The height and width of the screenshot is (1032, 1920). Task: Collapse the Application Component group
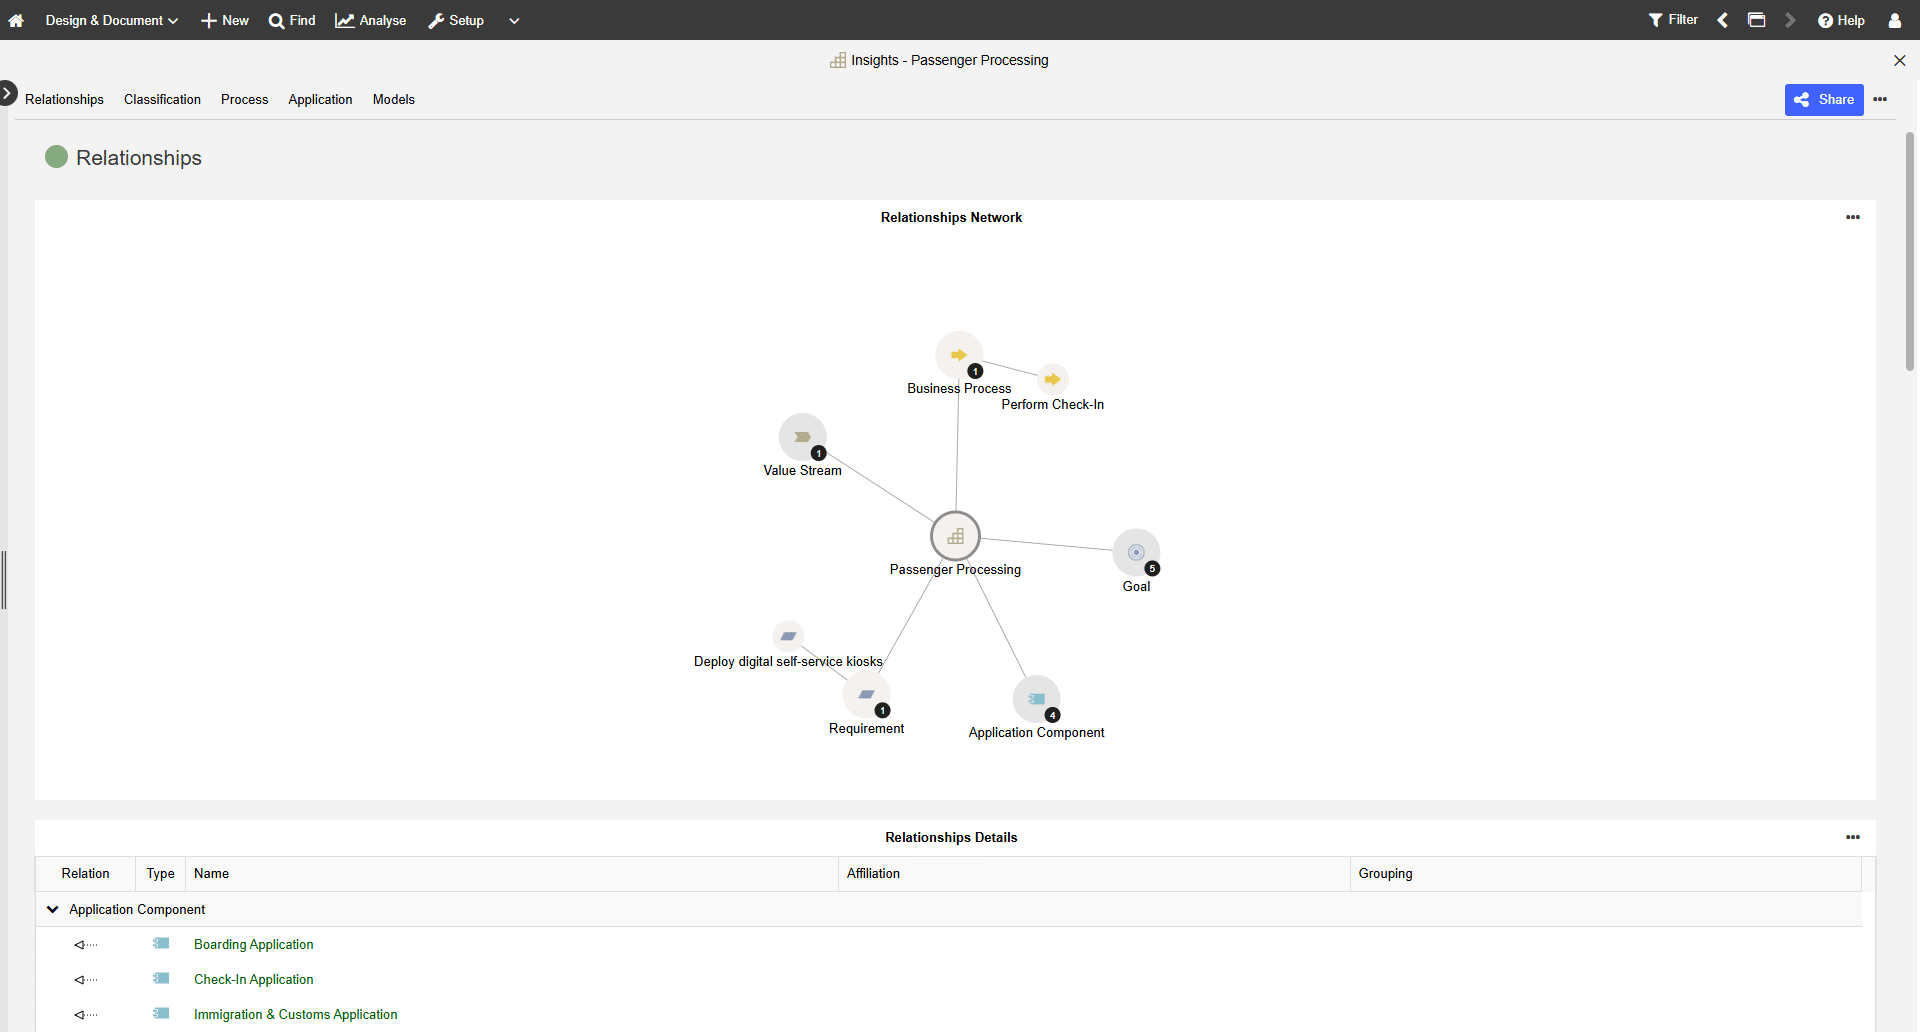point(53,909)
